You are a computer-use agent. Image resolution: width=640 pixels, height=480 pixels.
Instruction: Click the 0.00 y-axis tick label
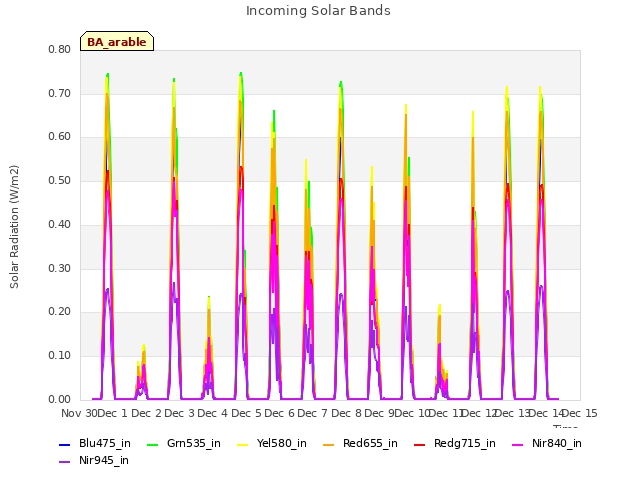pos(60,399)
